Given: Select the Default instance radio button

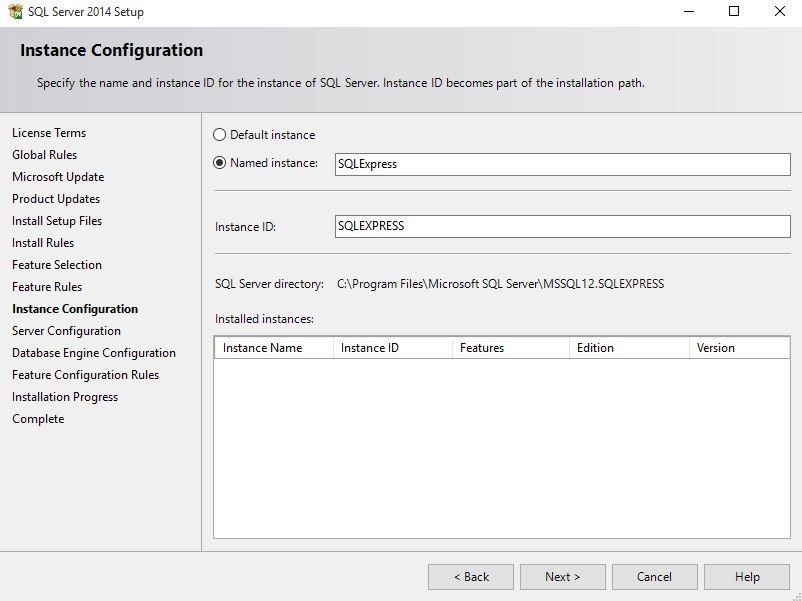Looking at the screenshot, I should click(219, 135).
